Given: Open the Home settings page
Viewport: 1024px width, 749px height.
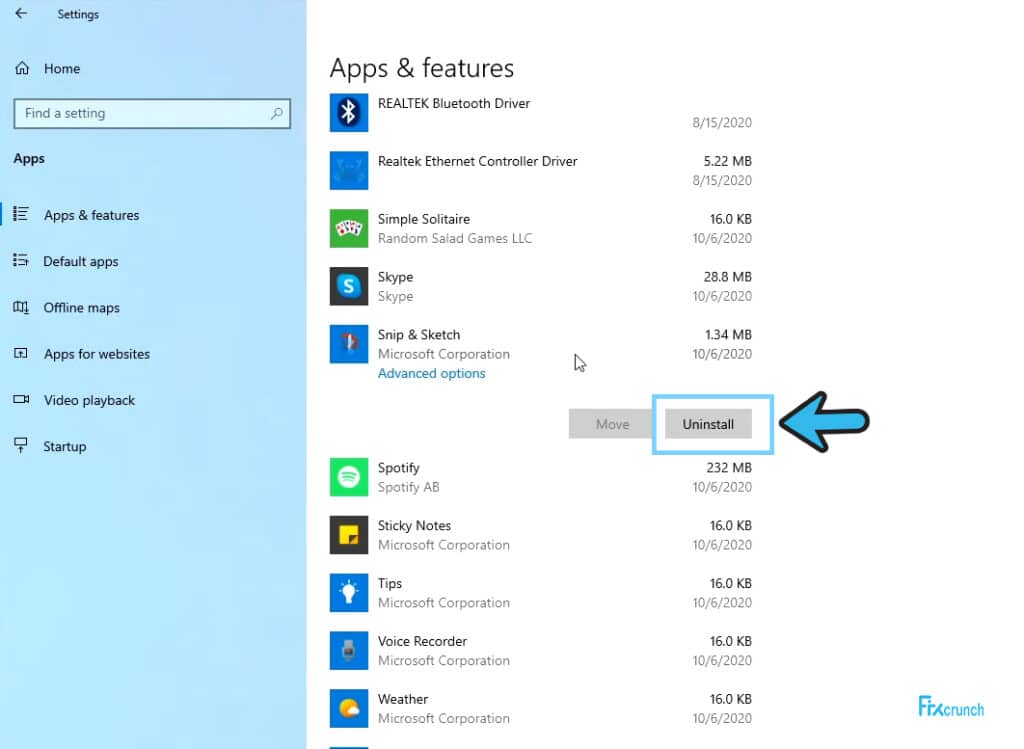Looking at the screenshot, I should tap(62, 68).
